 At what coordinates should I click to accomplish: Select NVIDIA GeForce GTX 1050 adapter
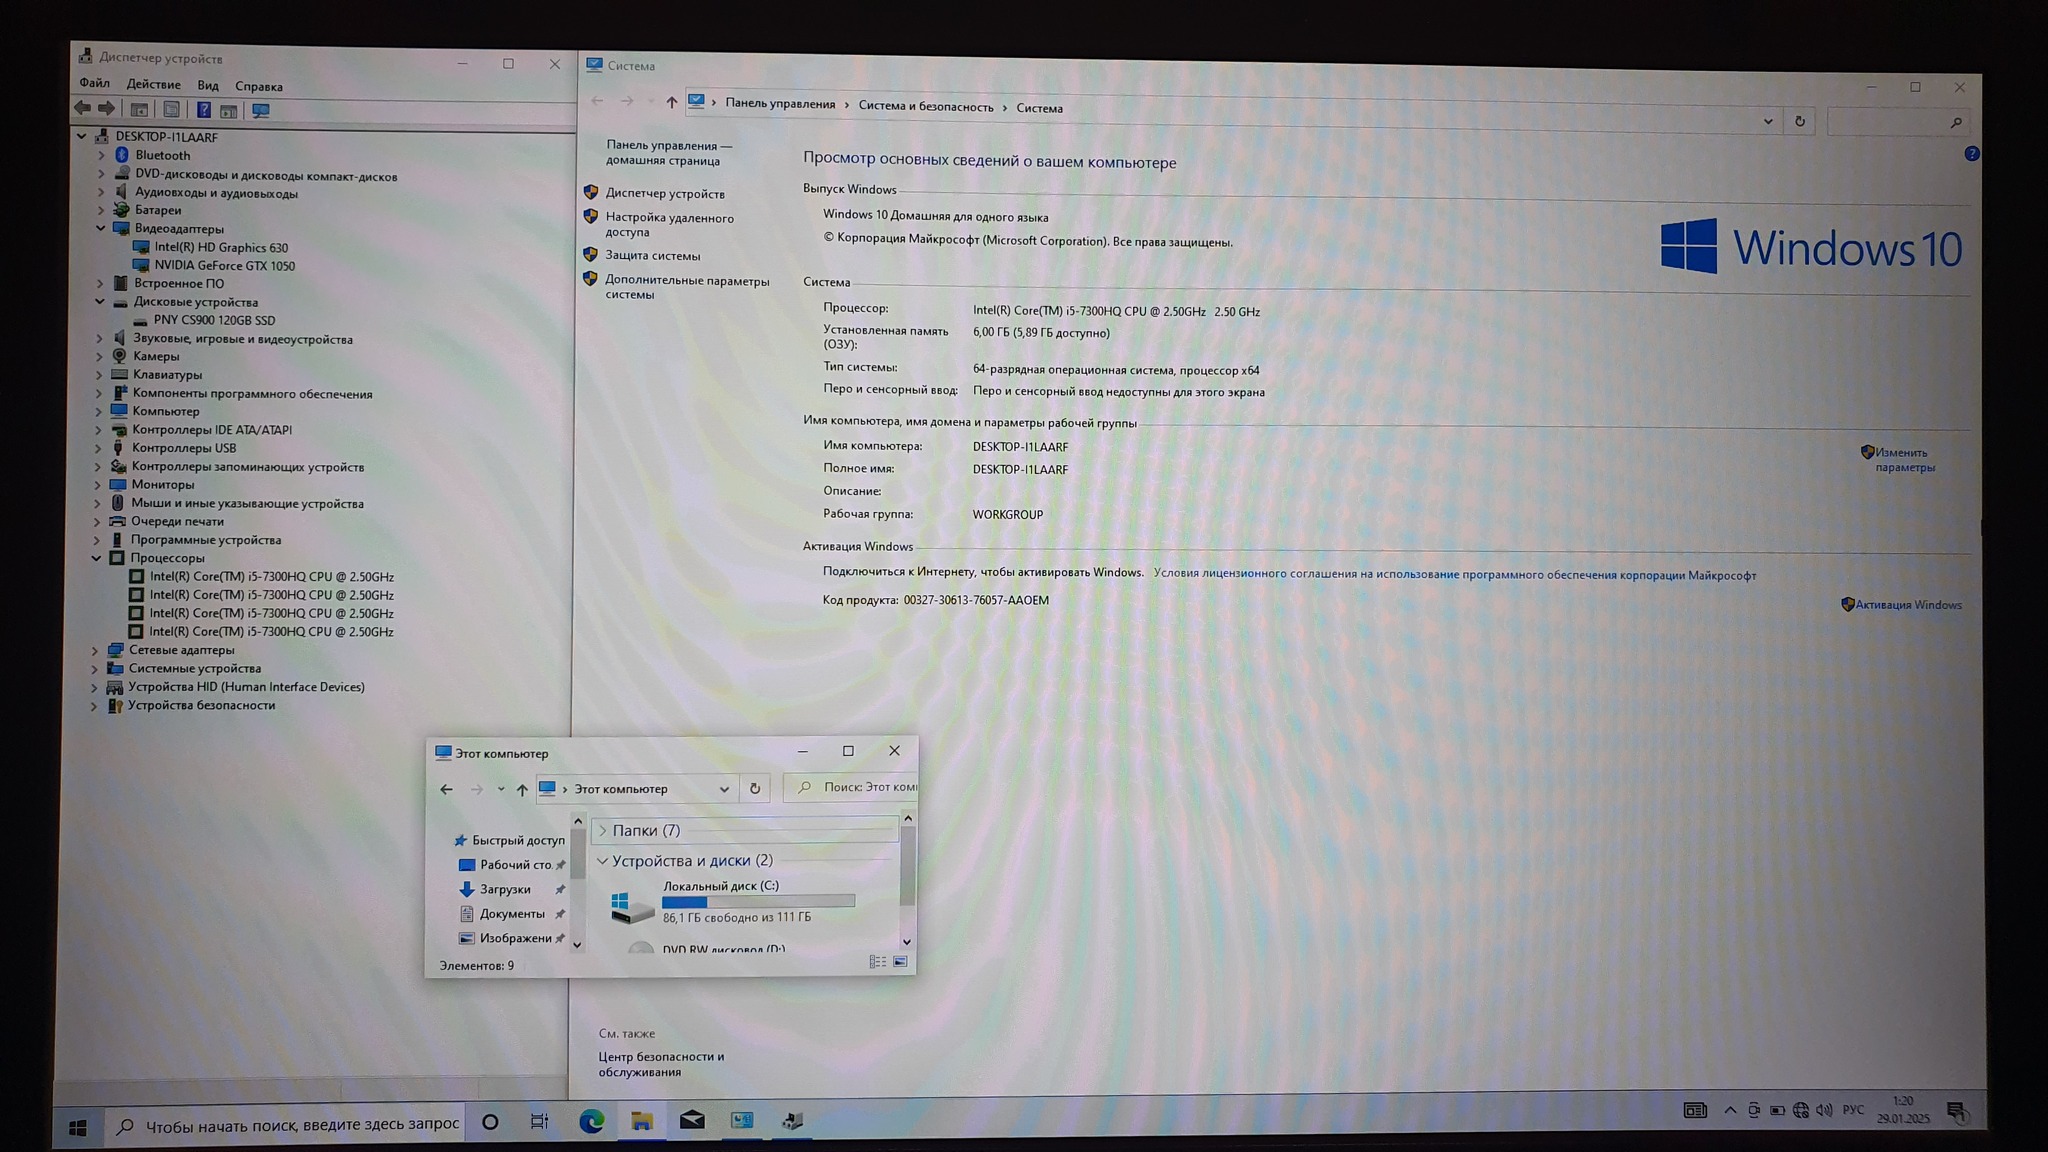click(x=224, y=266)
